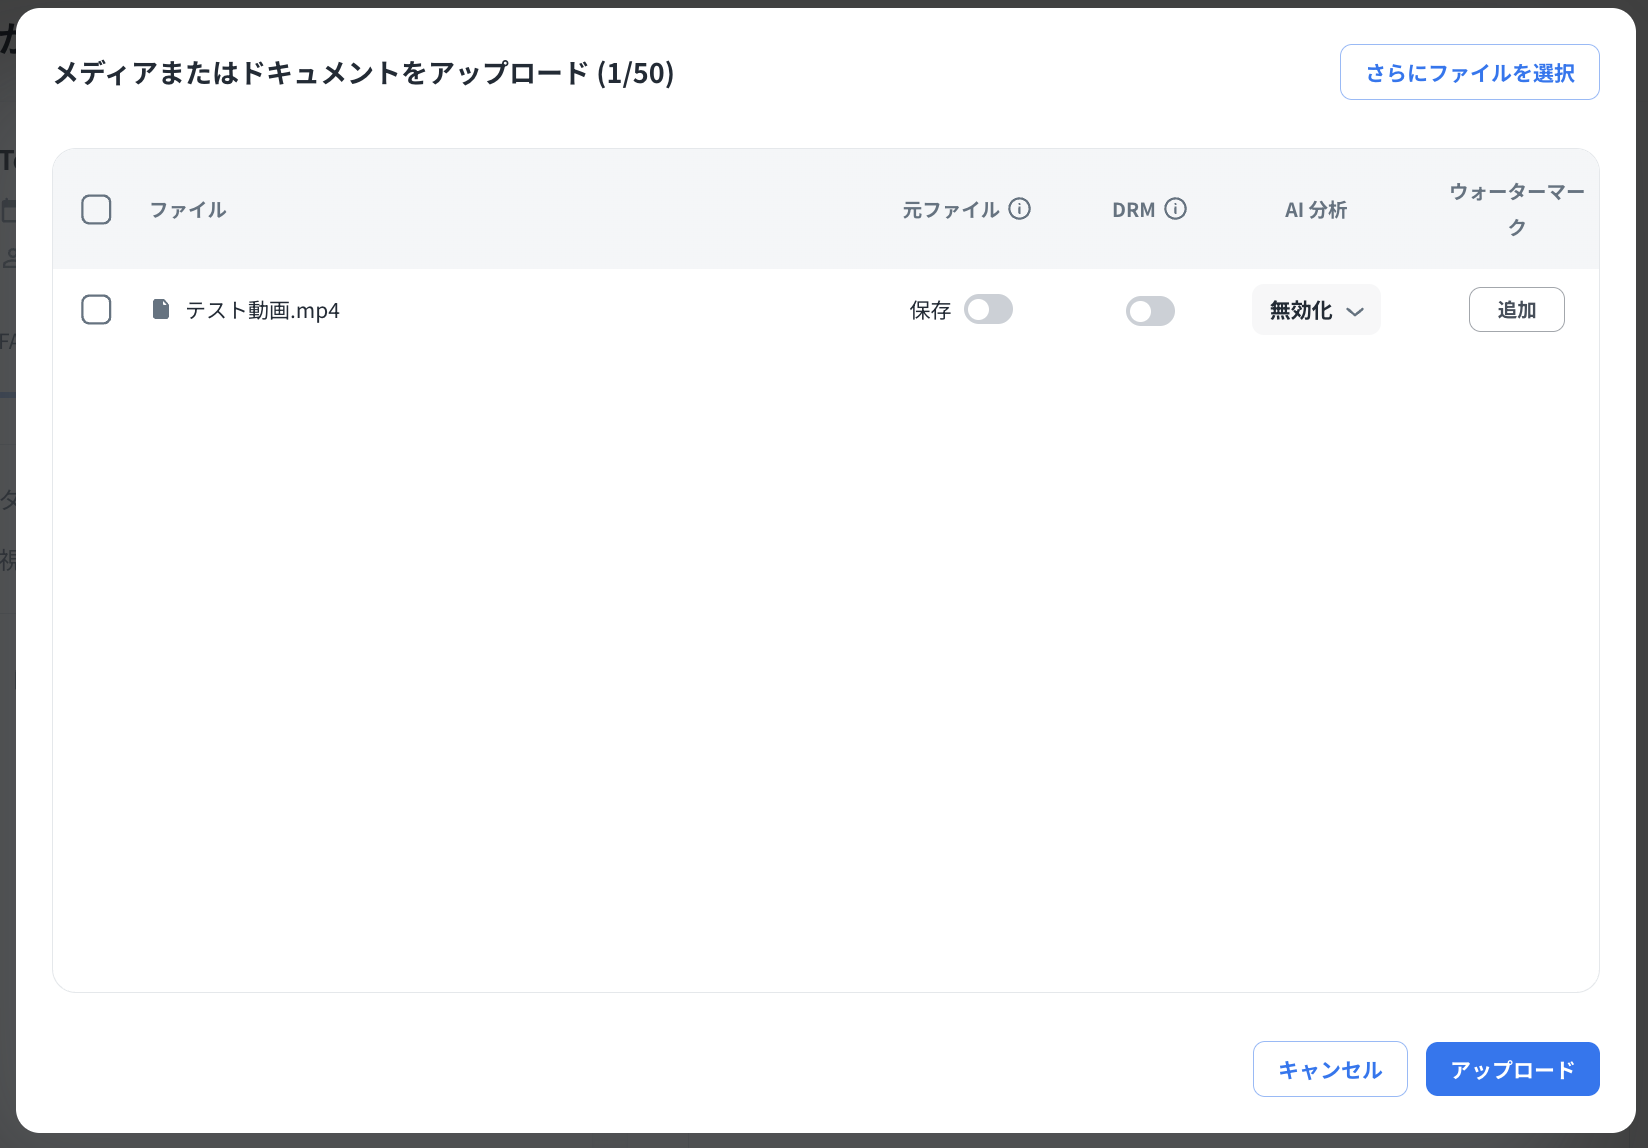Select the テスト動画.mp4 file name
The height and width of the screenshot is (1148, 1648).
pyautogui.click(x=263, y=311)
